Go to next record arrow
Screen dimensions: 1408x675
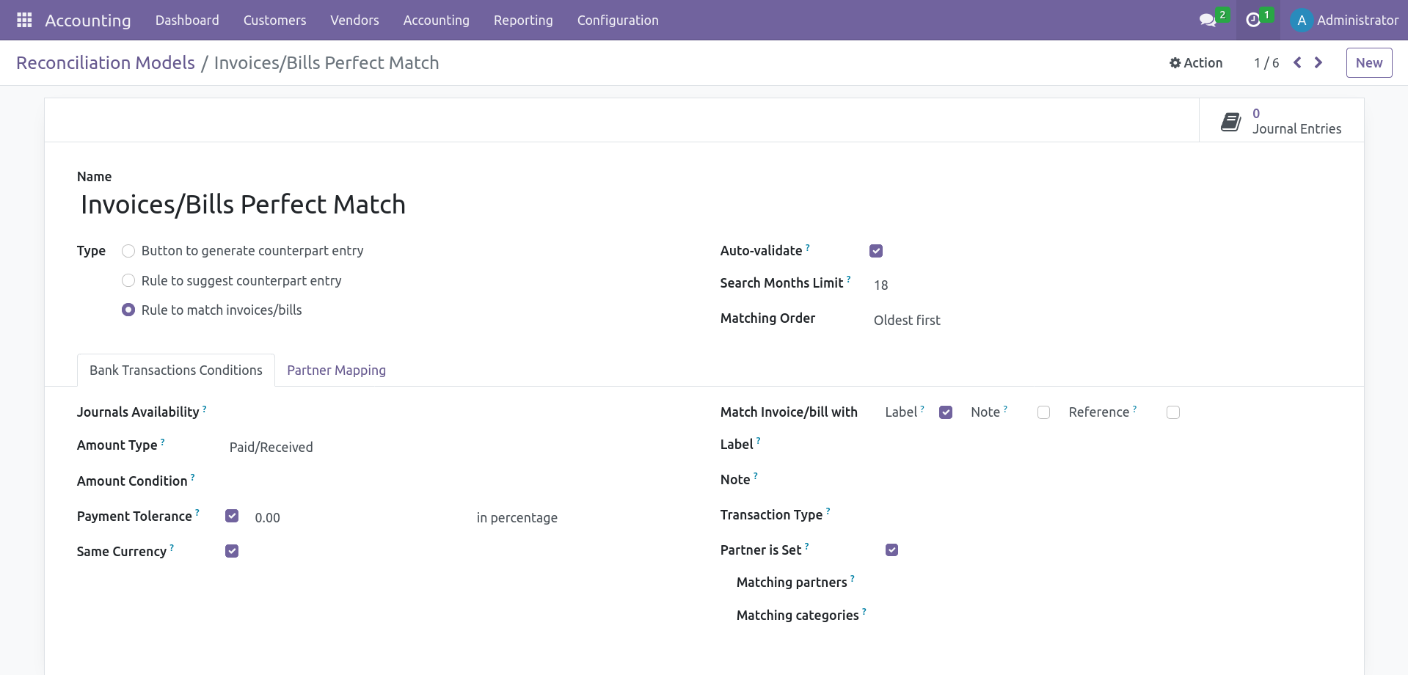(1319, 63)
